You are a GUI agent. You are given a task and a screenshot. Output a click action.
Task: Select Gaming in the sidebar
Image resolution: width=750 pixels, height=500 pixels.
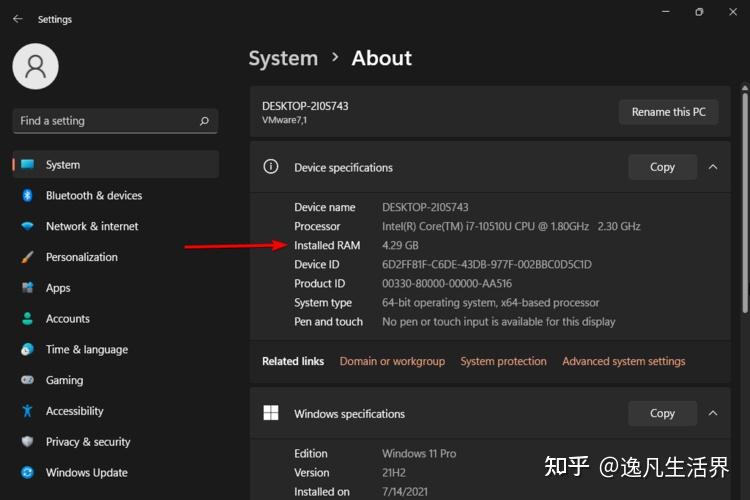[116, 380]
